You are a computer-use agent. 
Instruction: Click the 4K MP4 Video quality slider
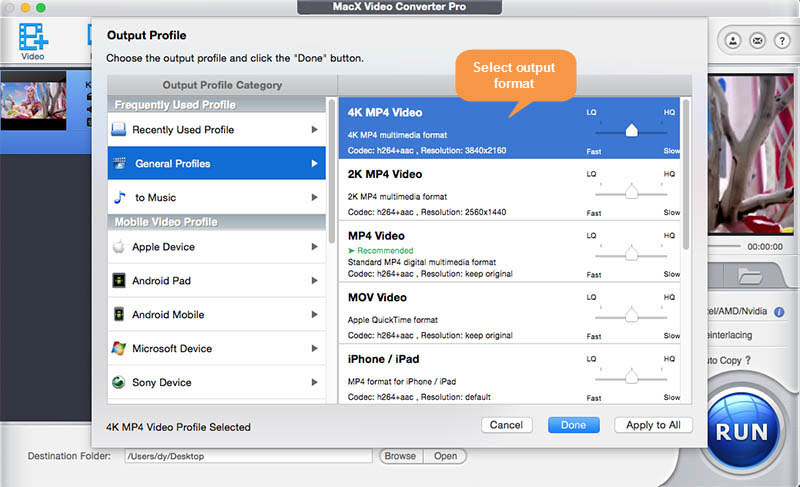(x=632, y=131)
